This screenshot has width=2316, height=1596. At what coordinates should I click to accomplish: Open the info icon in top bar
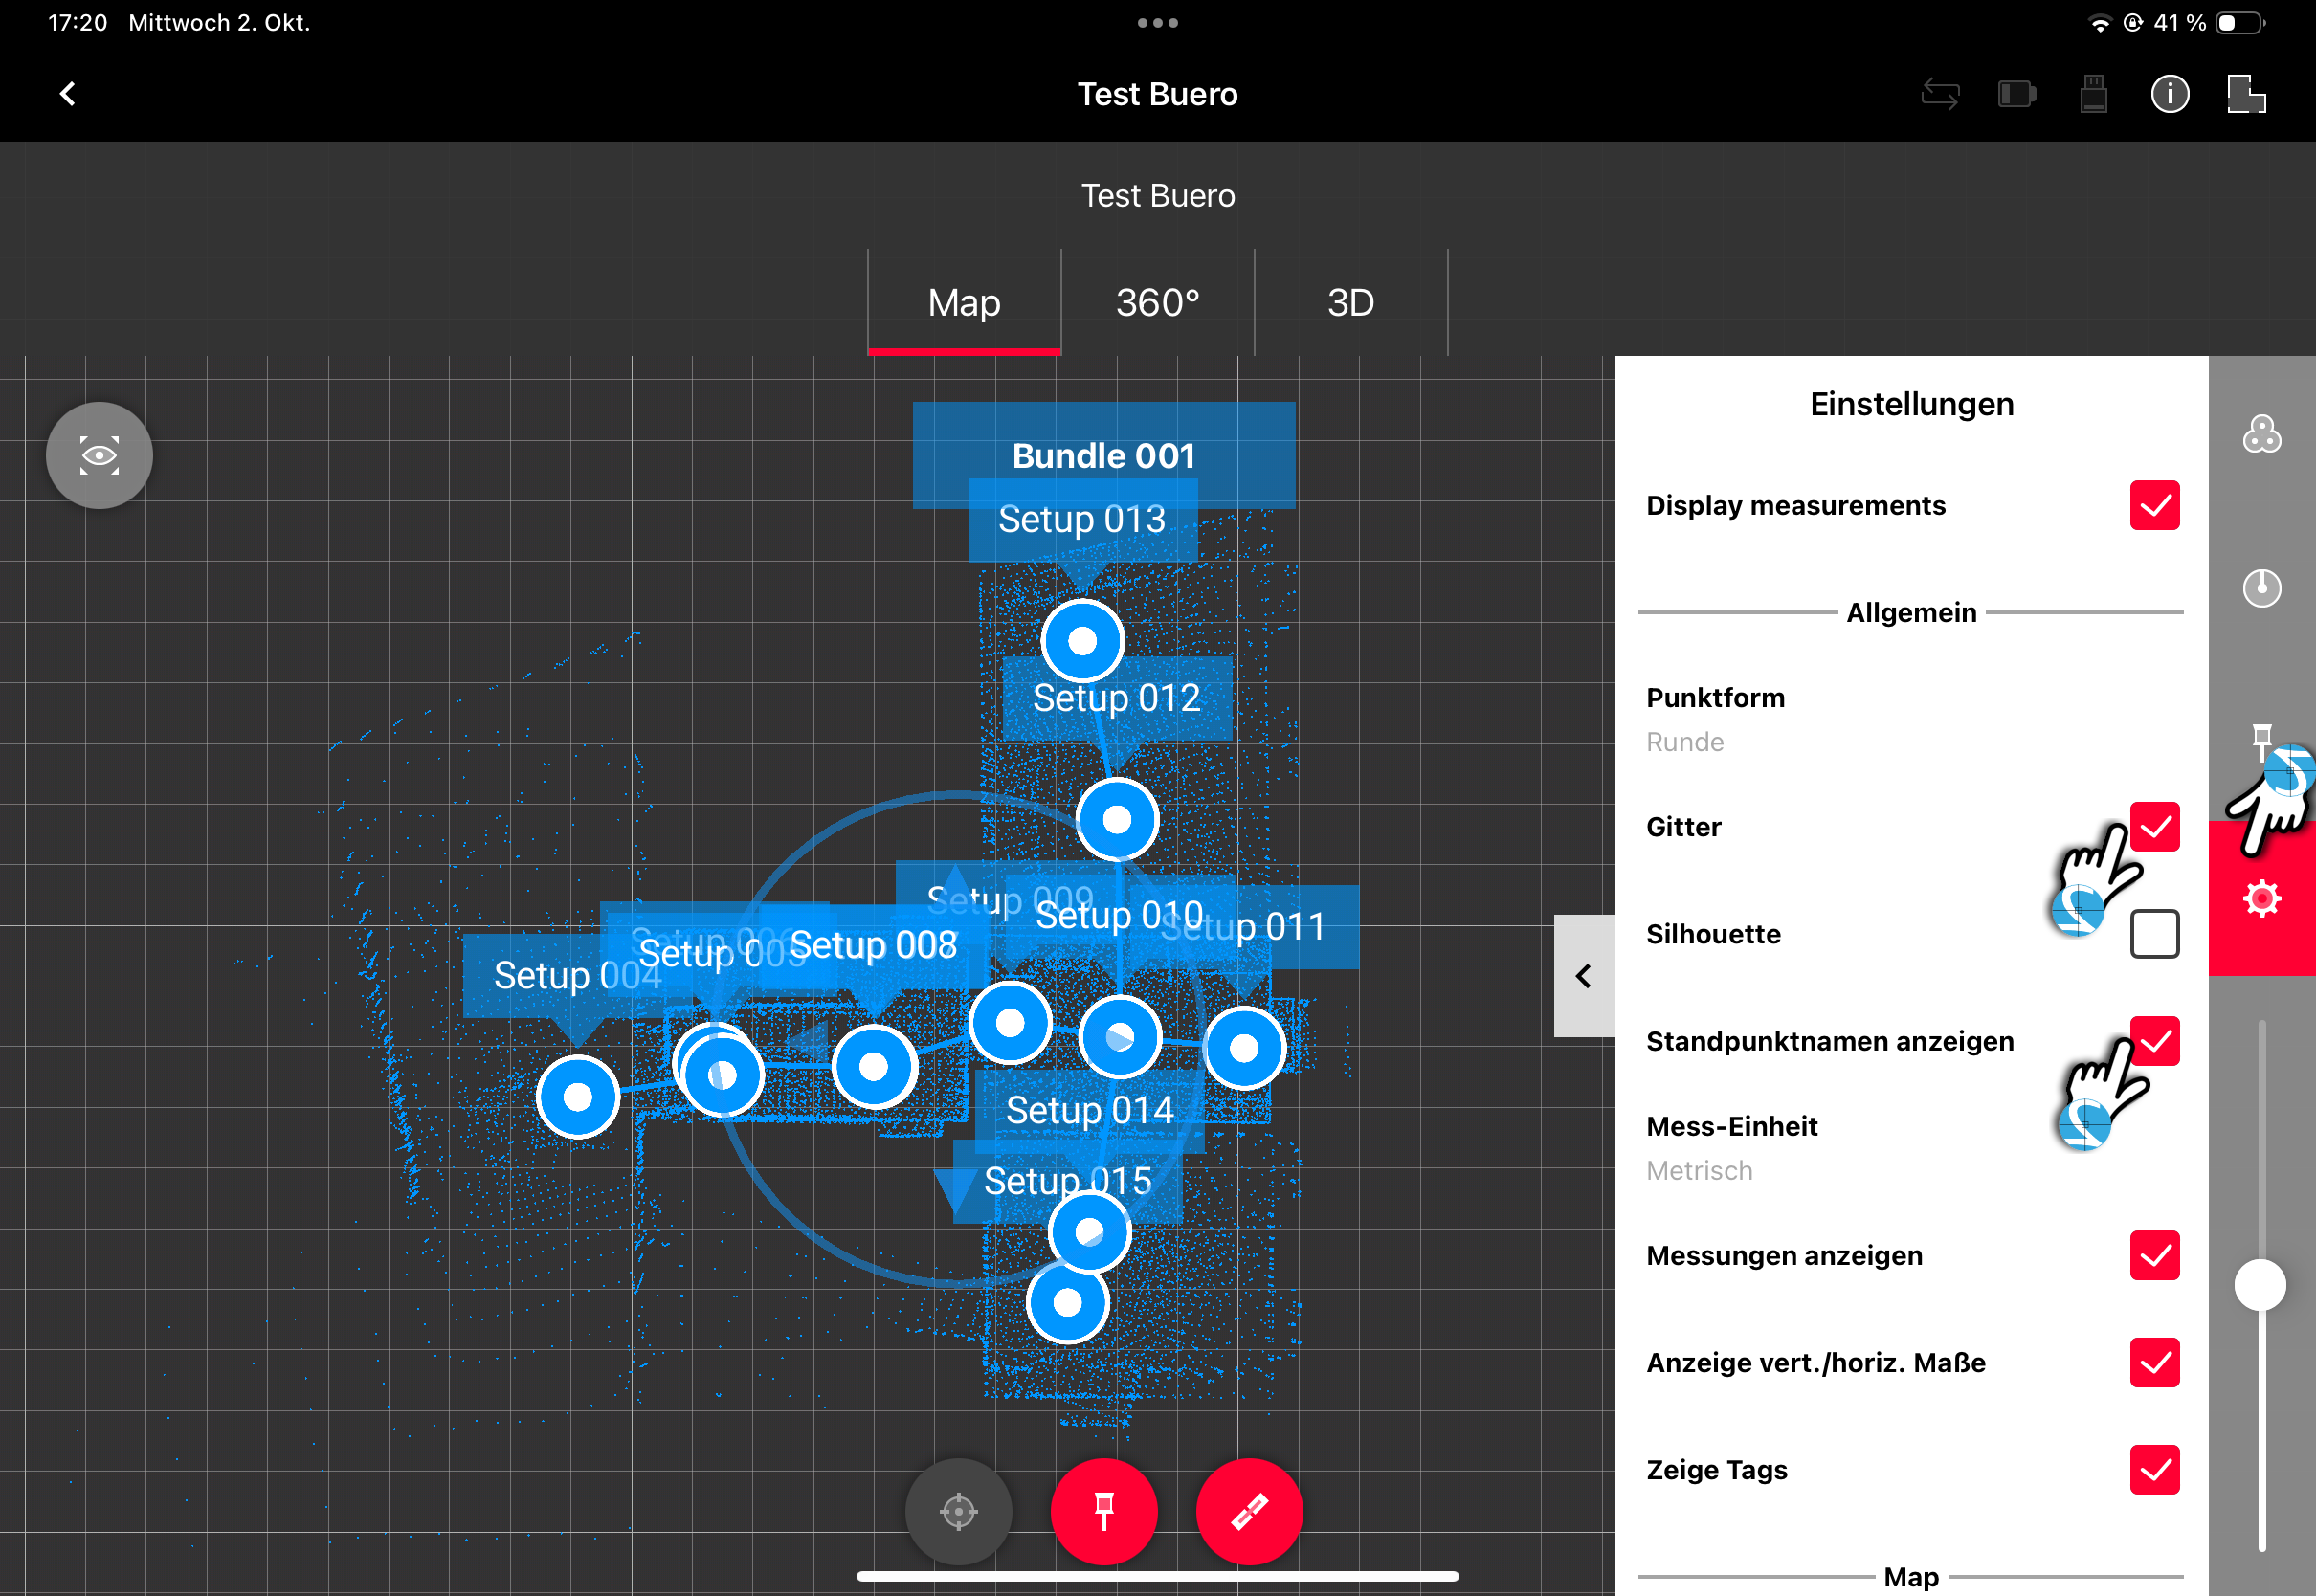[2169, 94]
